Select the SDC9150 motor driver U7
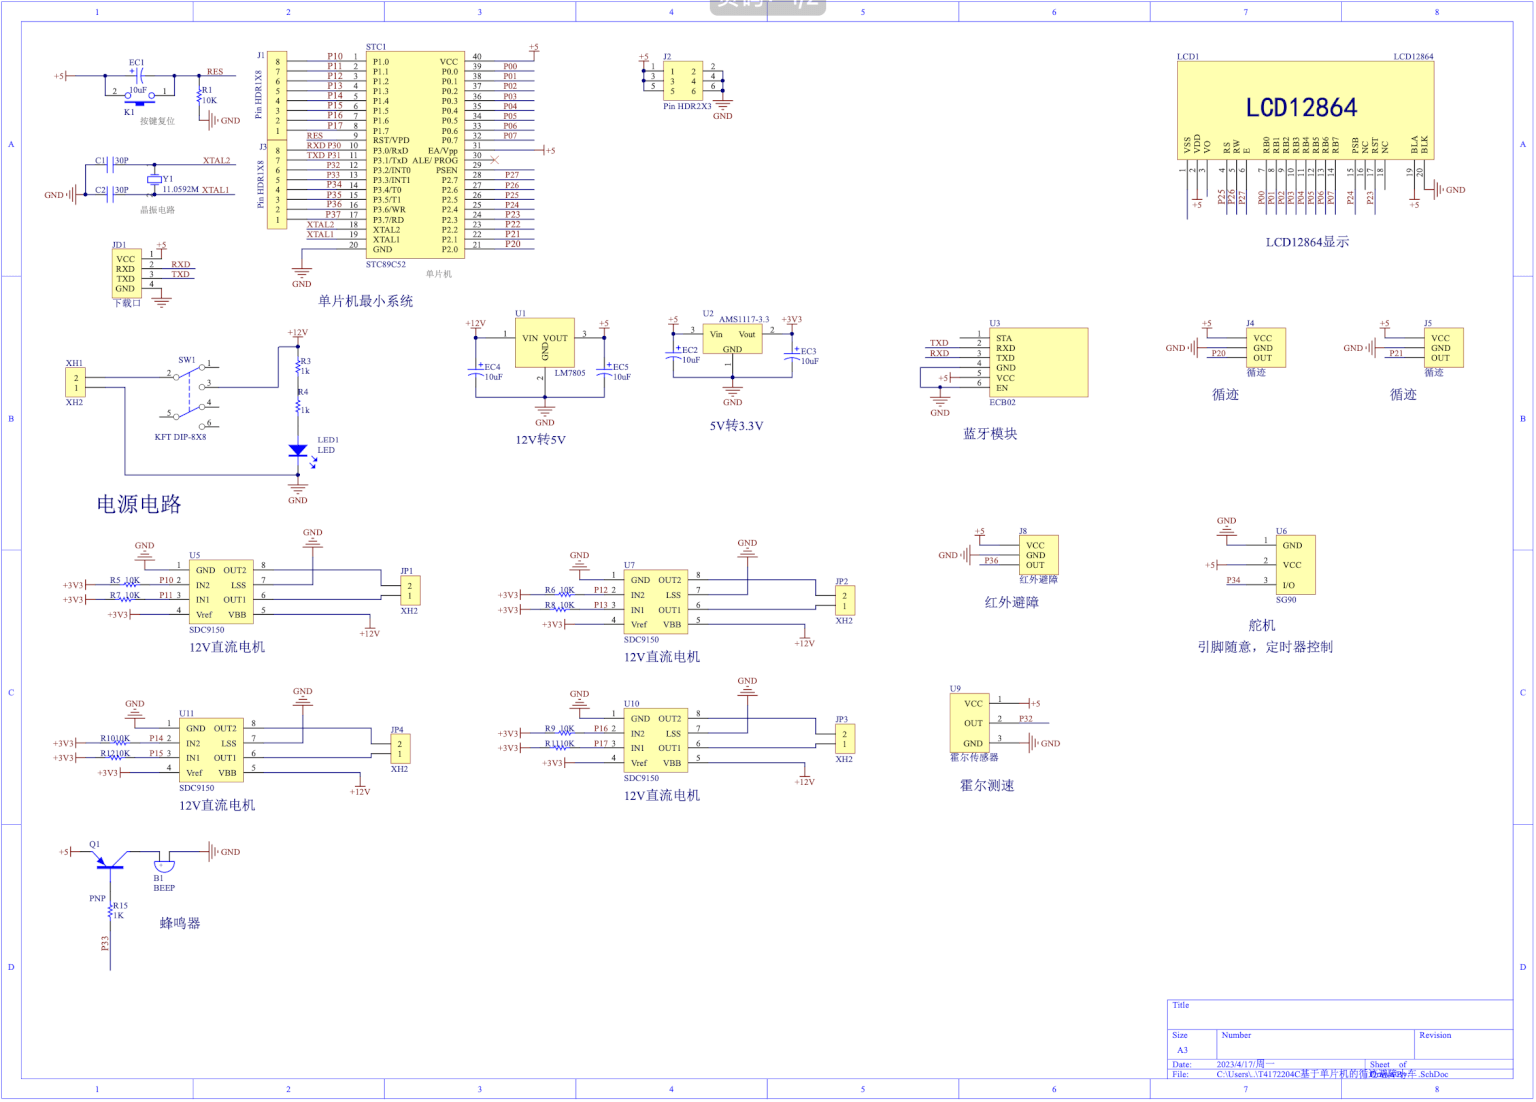 [655, 602]
